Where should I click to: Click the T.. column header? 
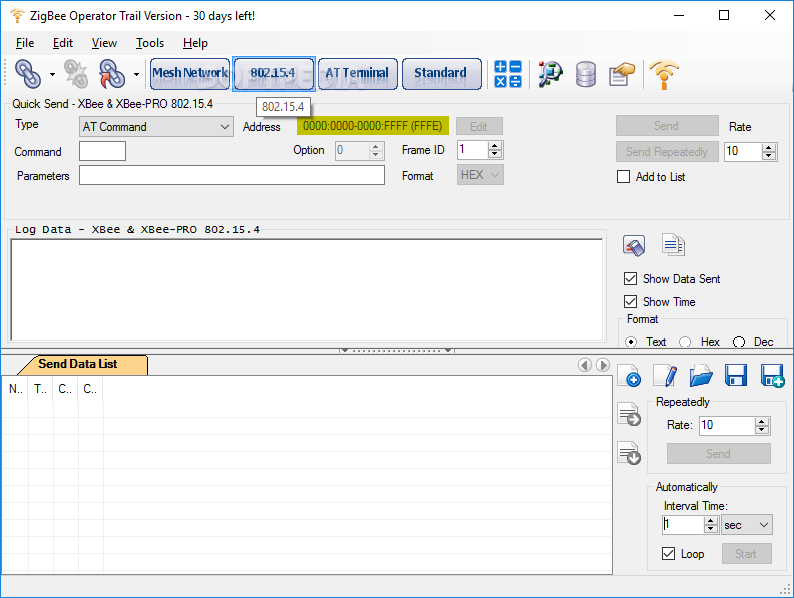41,389
